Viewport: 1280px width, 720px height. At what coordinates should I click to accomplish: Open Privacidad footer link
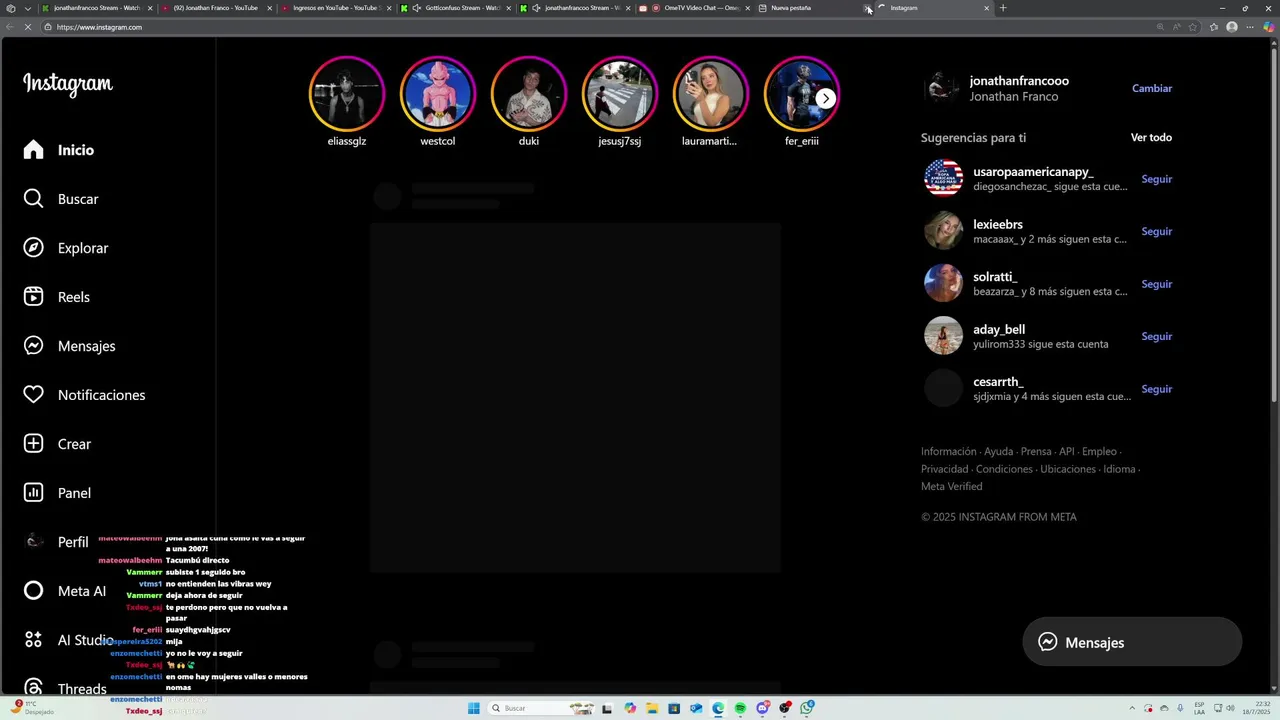[944, 469]
